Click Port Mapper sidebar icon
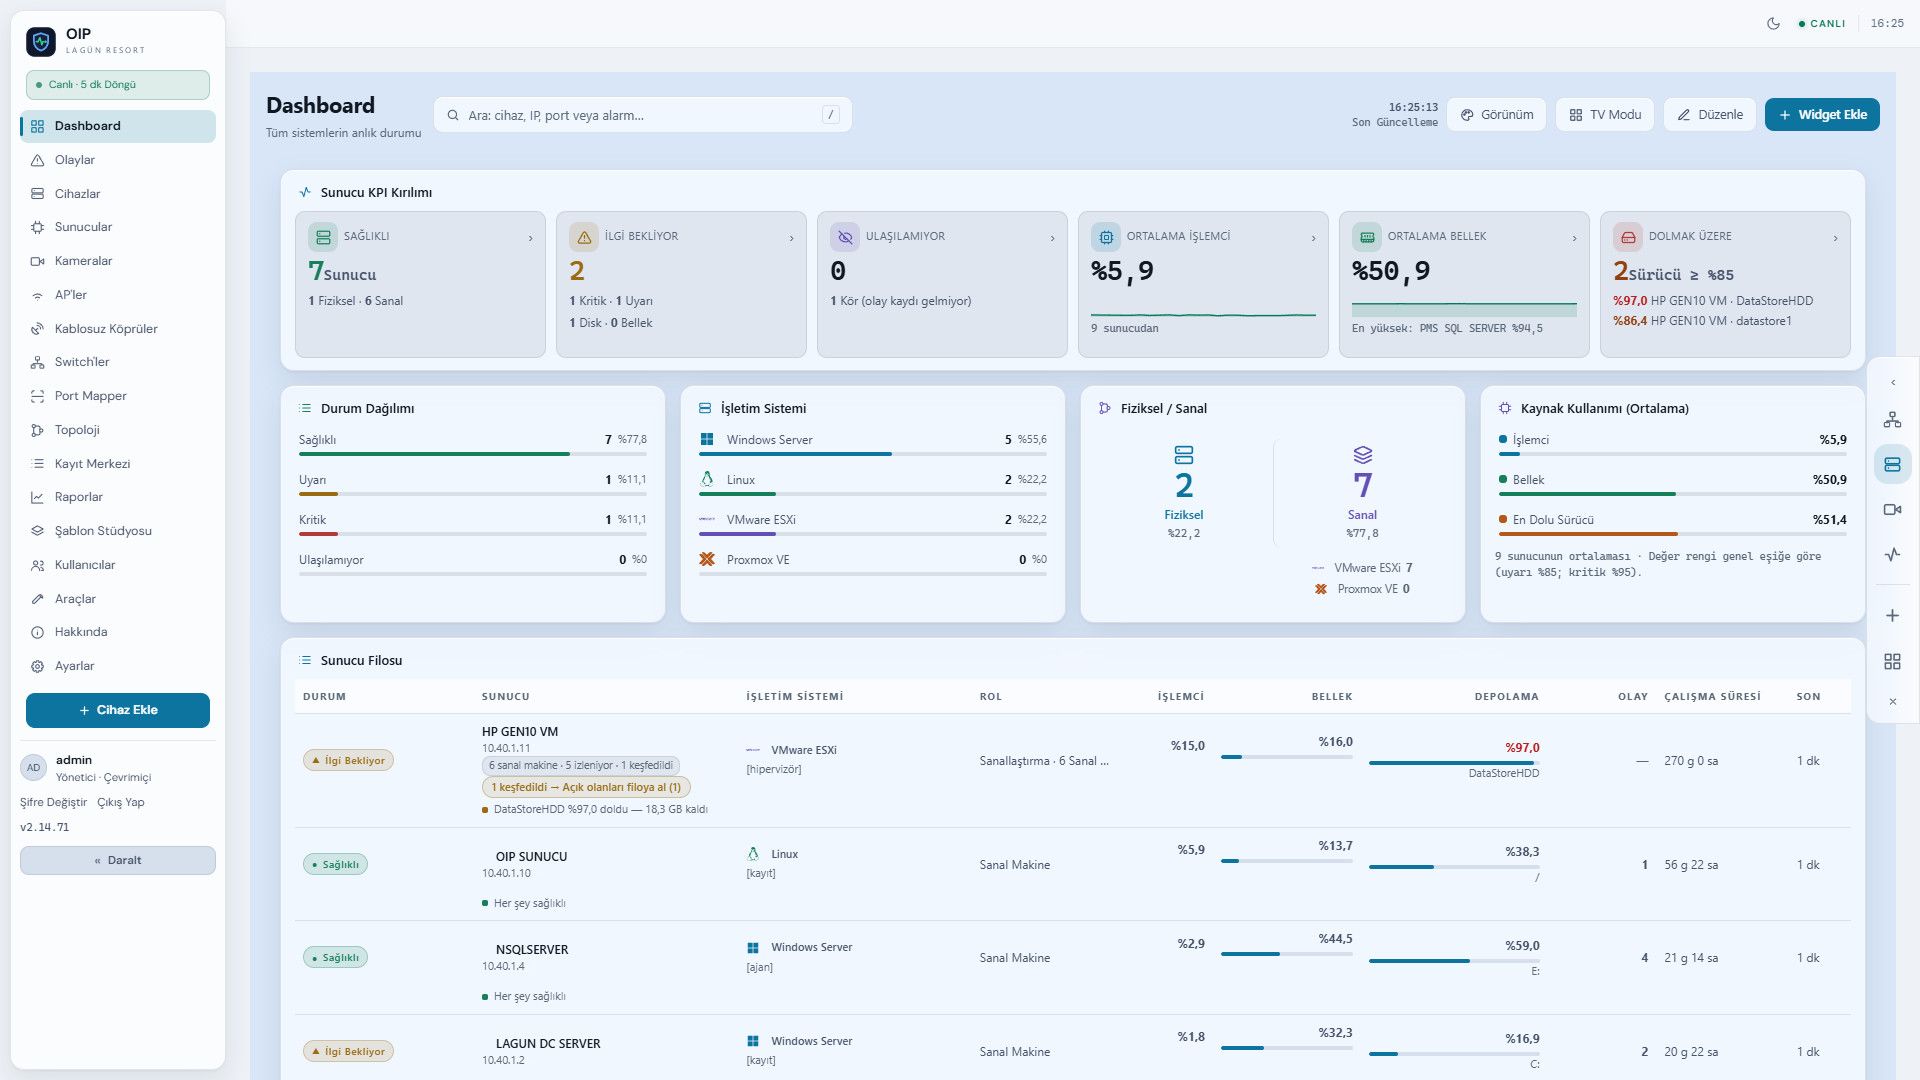The width and height of the screenshot is (1920, 1080). pyautogui.click(x=37, y=396)
